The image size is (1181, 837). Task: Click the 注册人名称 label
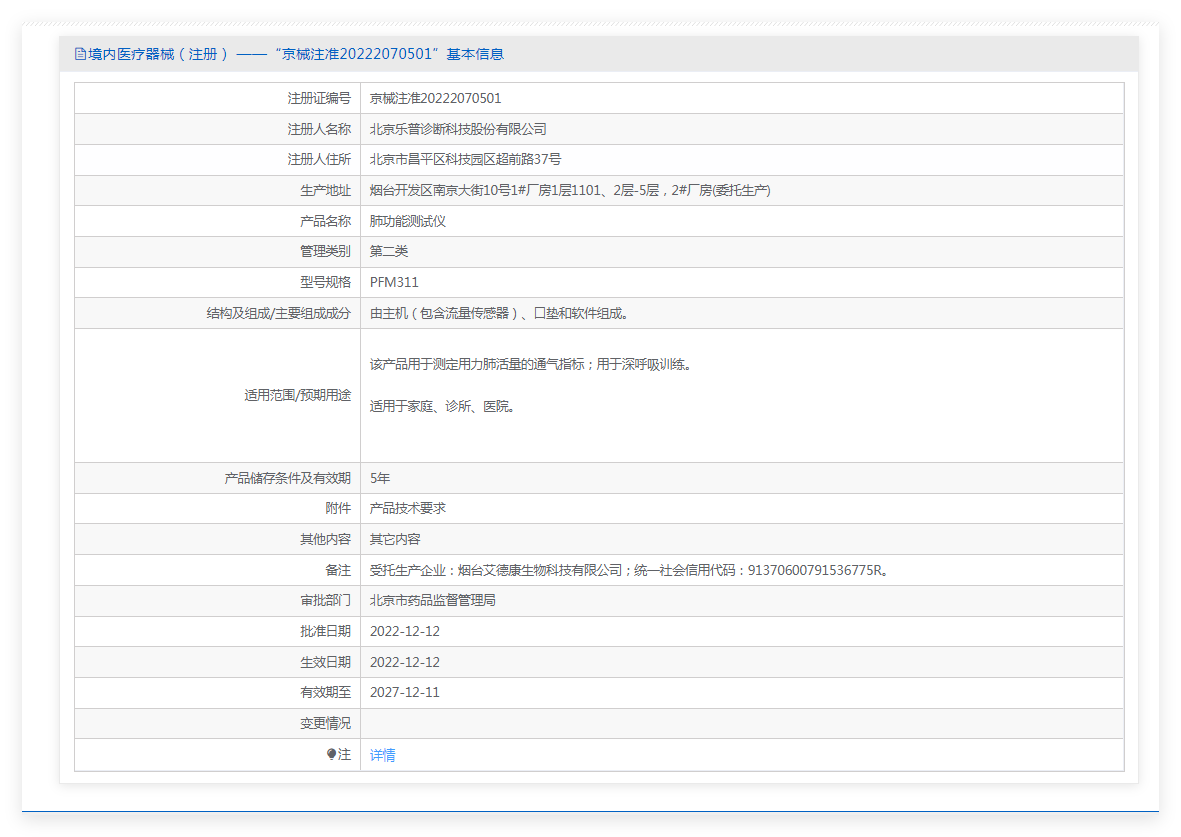point(319,130)
